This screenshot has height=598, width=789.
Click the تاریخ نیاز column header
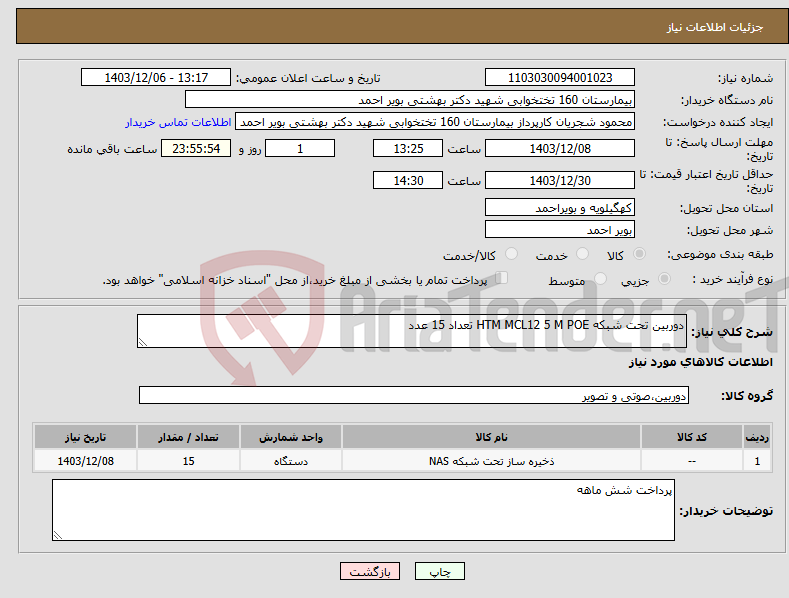tap(85, 437)
